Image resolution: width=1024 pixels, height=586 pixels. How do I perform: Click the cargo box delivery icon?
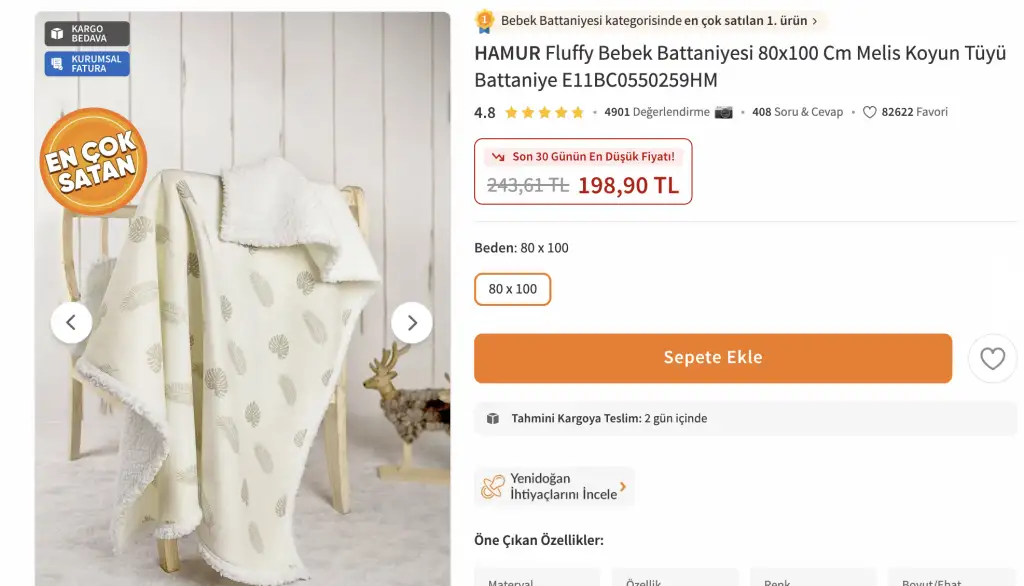(x=492, y=419)
